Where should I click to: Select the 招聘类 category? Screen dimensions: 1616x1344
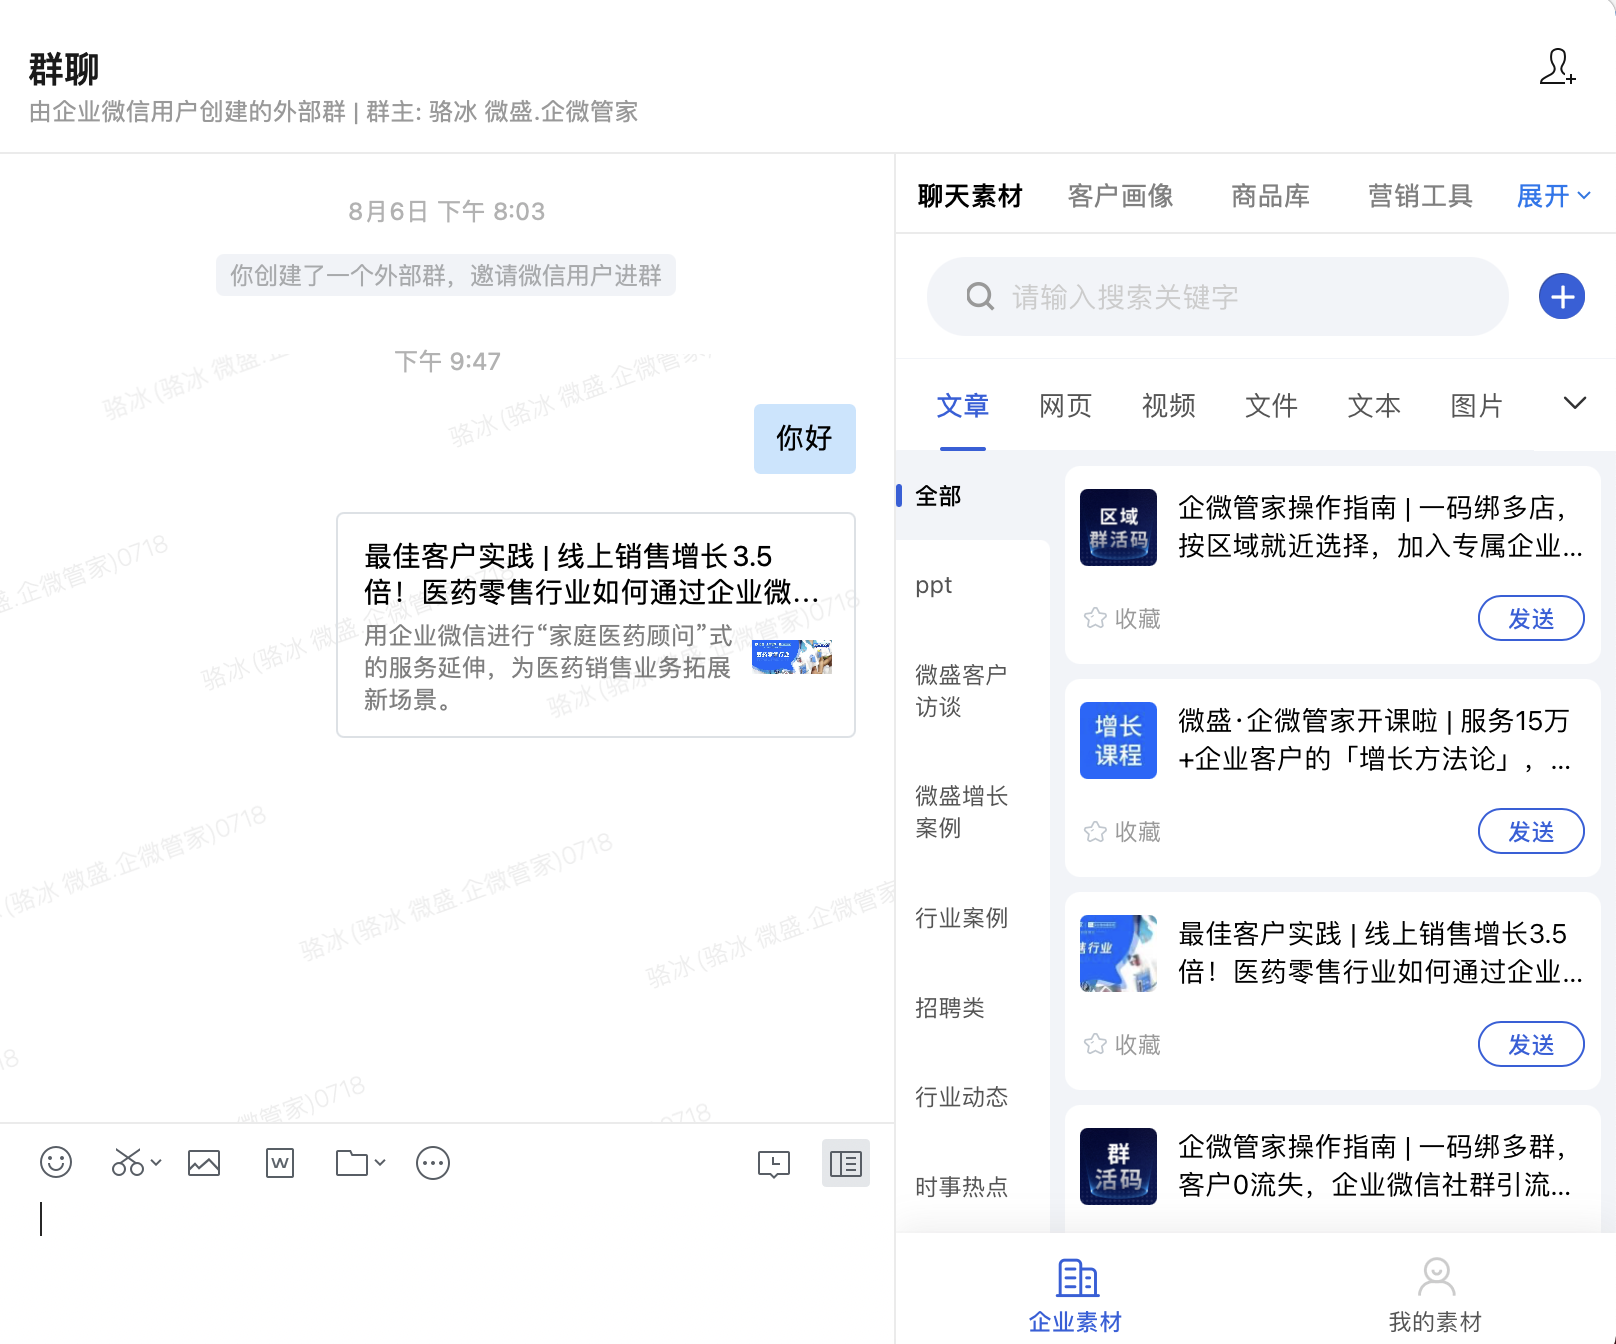point(950,1008)
